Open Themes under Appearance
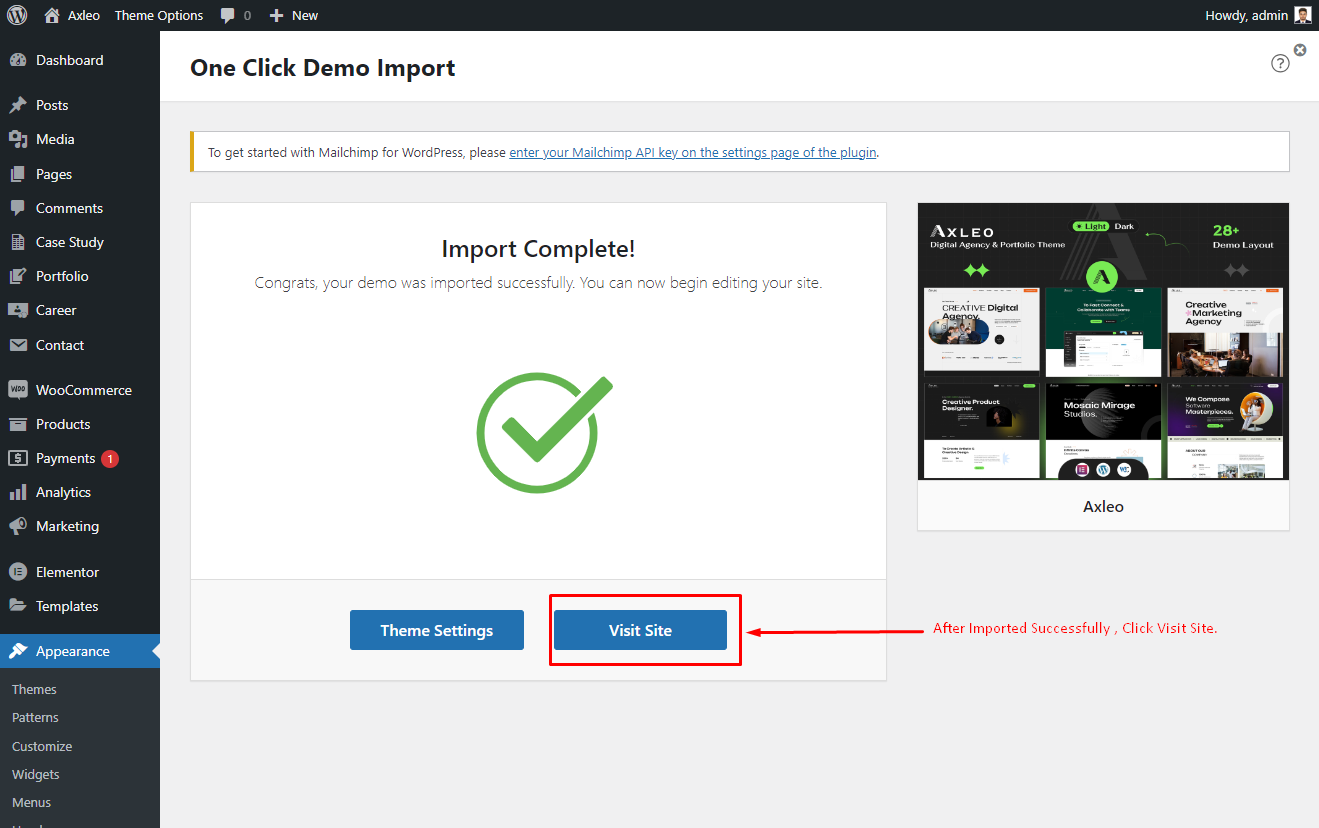 pos(34,689)
